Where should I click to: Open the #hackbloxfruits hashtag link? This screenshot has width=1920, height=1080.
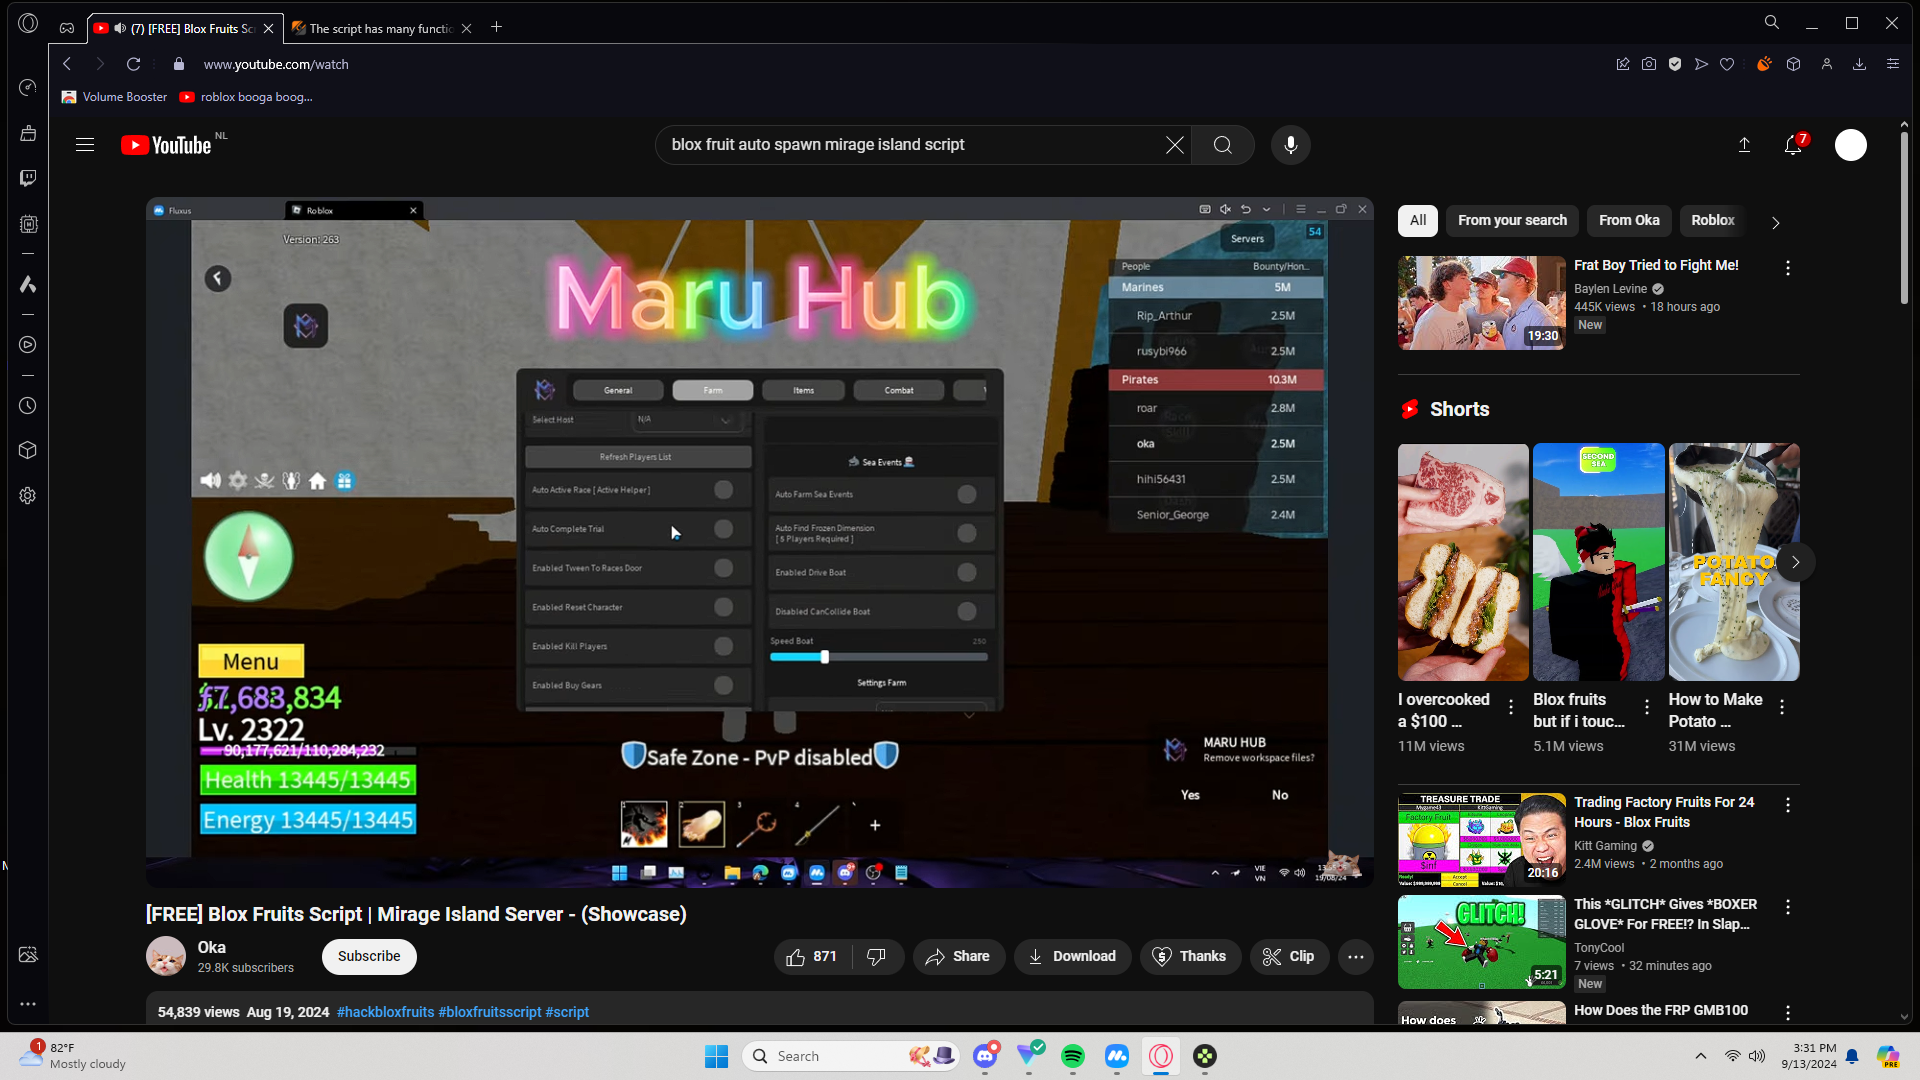point(385,1012)
